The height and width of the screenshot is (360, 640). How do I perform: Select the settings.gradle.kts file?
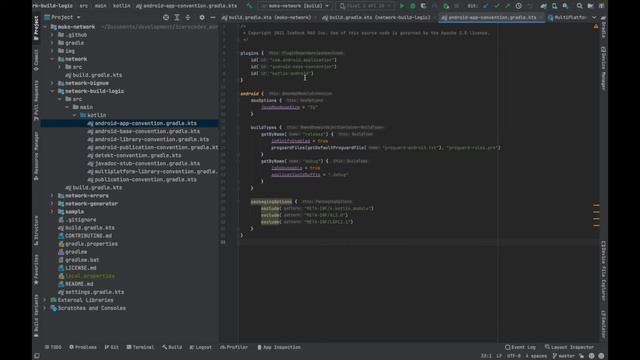(91, 292)
